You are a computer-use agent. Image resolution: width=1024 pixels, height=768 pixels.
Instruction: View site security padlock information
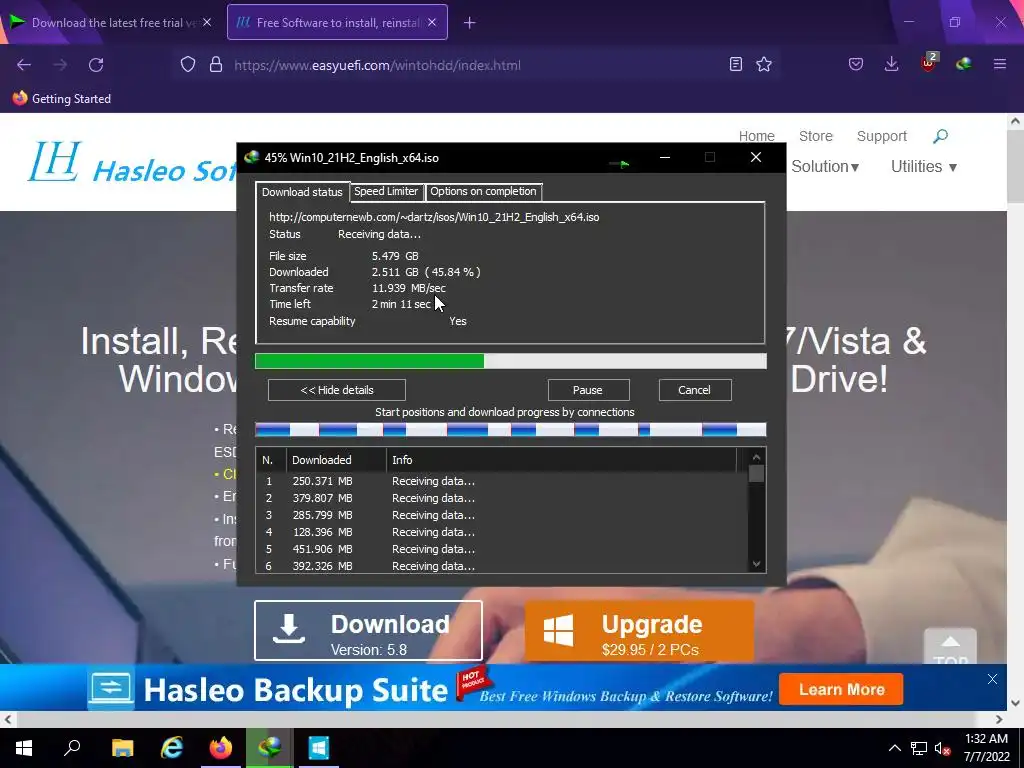[x=216, y=65]
